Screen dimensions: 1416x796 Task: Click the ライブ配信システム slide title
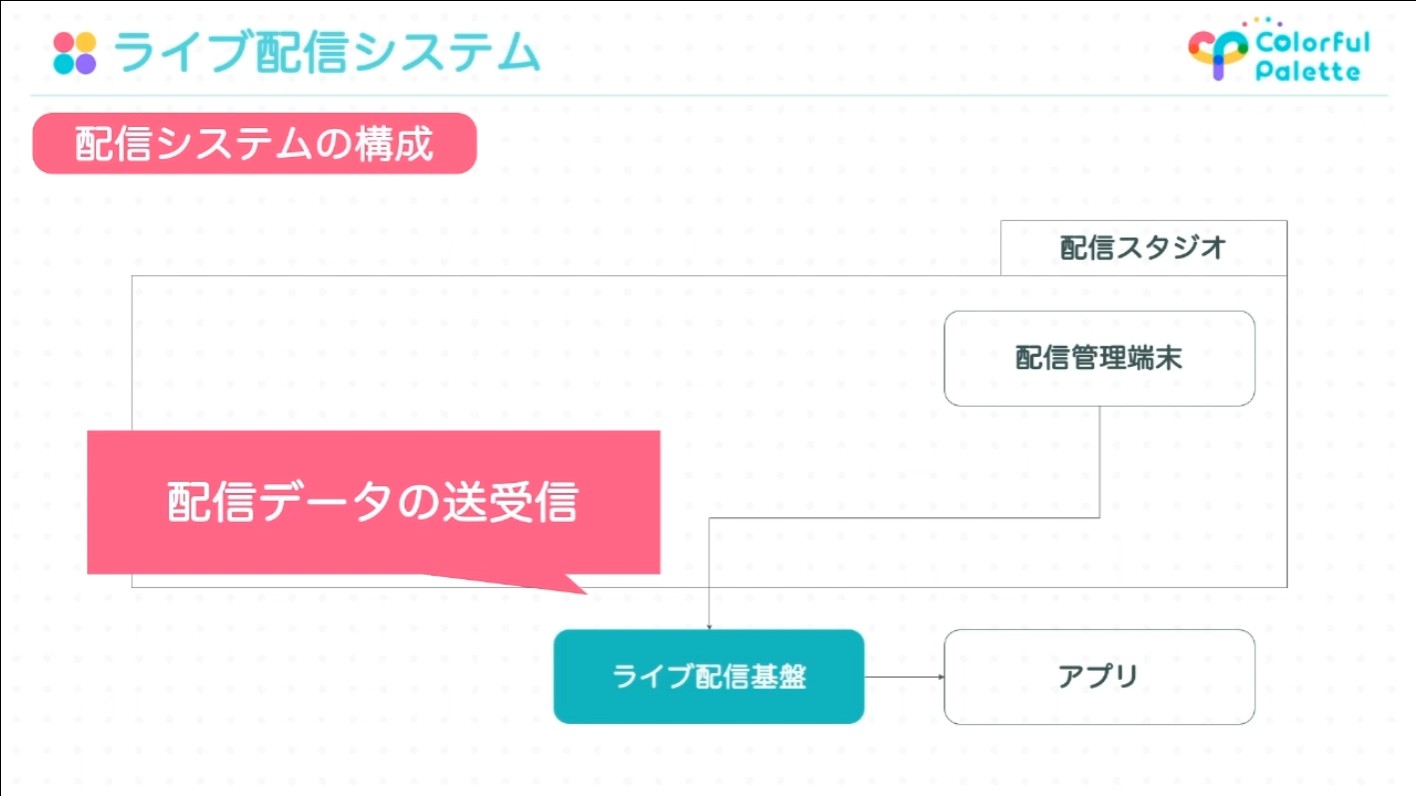click(x=326, y=53)
